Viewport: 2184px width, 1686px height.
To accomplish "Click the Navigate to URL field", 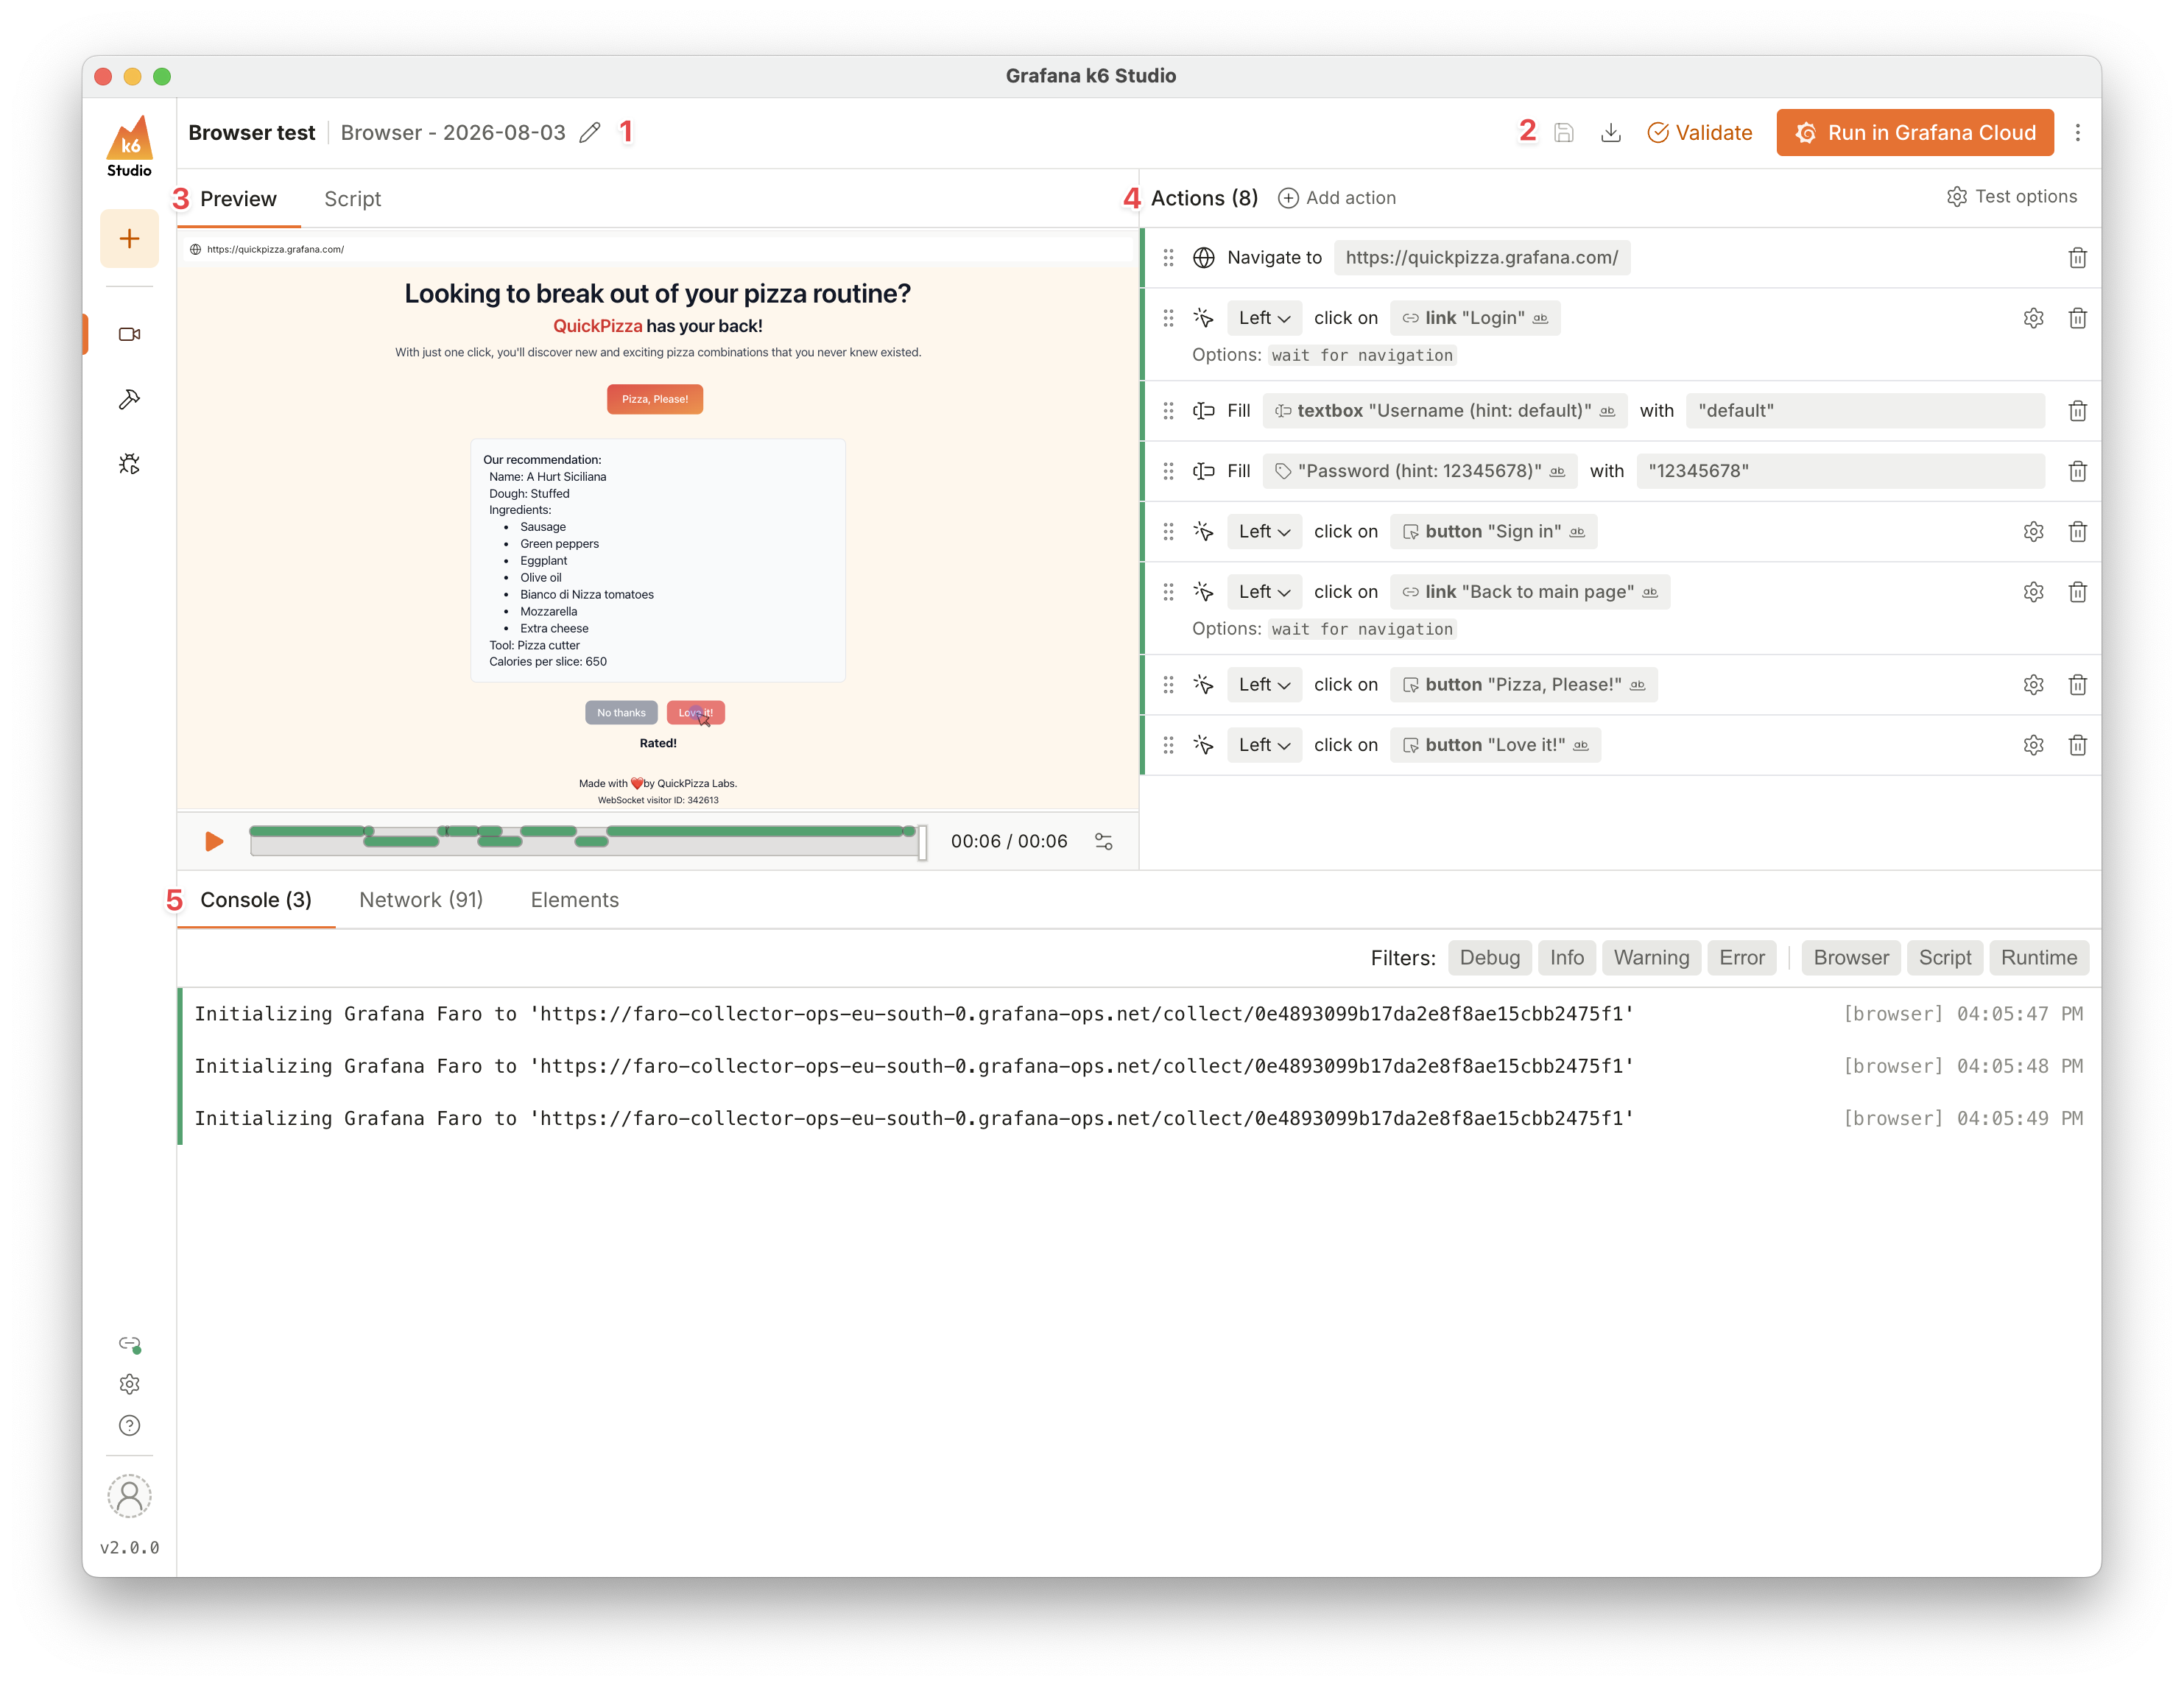I will pyautogui.click(x=1482, y=258).
